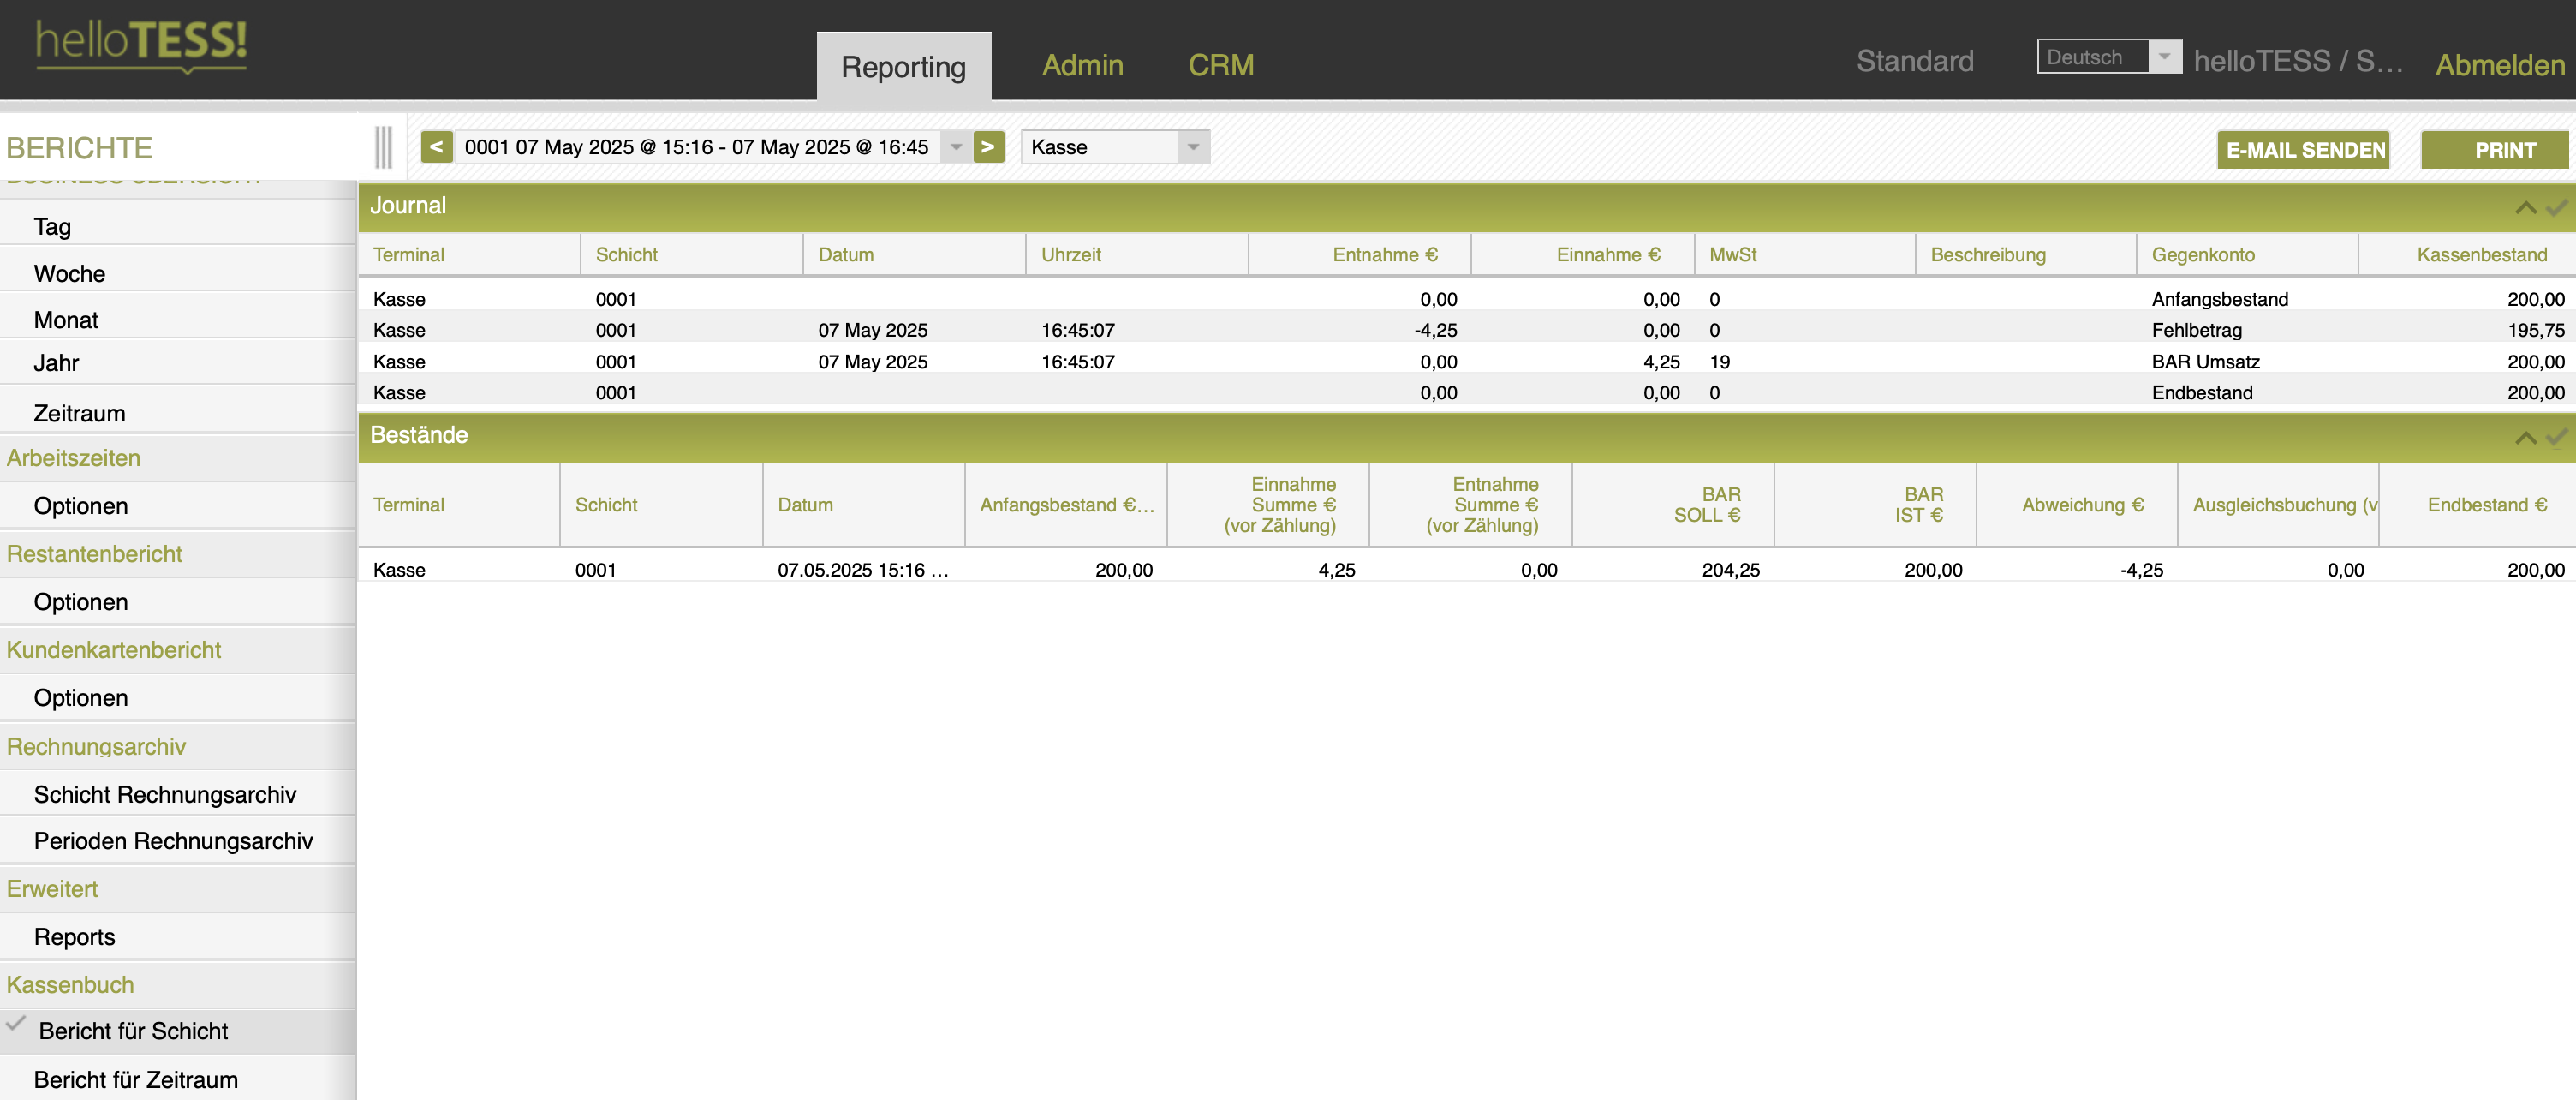Click Abmelden to log out
Screen dimensions: 2576x1100
click(2499, 65)
